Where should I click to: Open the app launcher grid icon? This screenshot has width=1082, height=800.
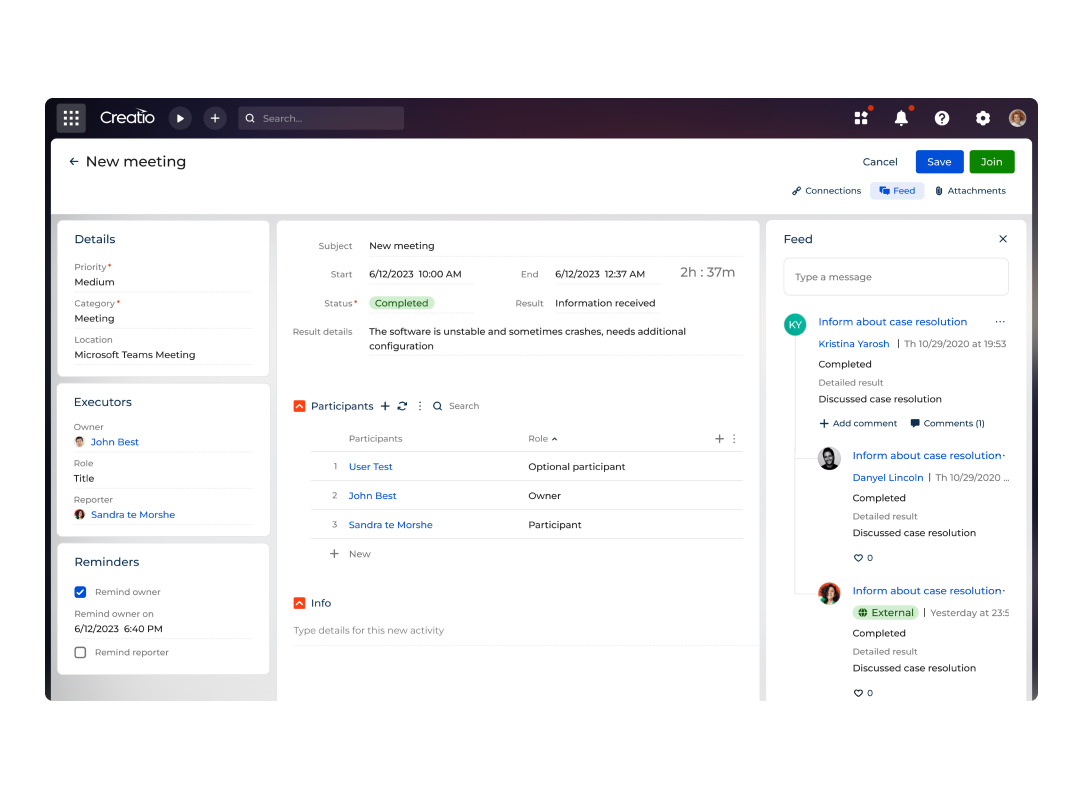pos(71,117)
